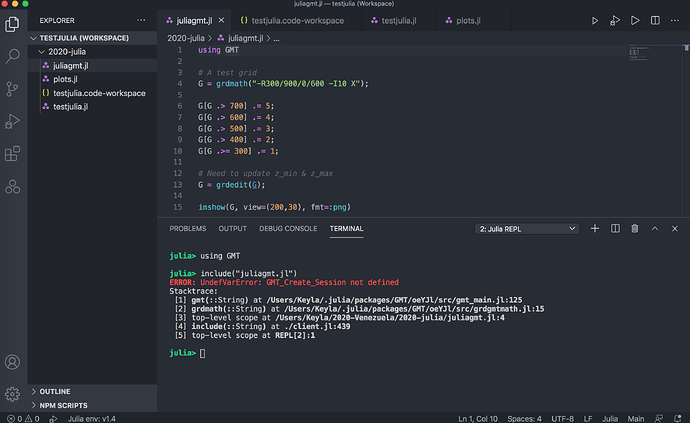Switch to the DEBUG CONSOLE tab
The width and height of the screenshot is (690, 423).
(288, 228)
